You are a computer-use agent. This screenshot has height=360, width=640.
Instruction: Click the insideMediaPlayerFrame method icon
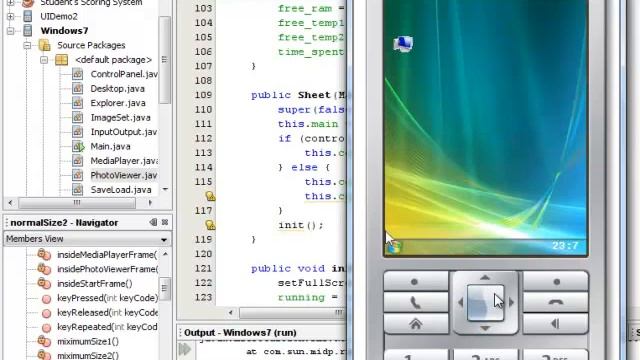[x=44, y=255]
